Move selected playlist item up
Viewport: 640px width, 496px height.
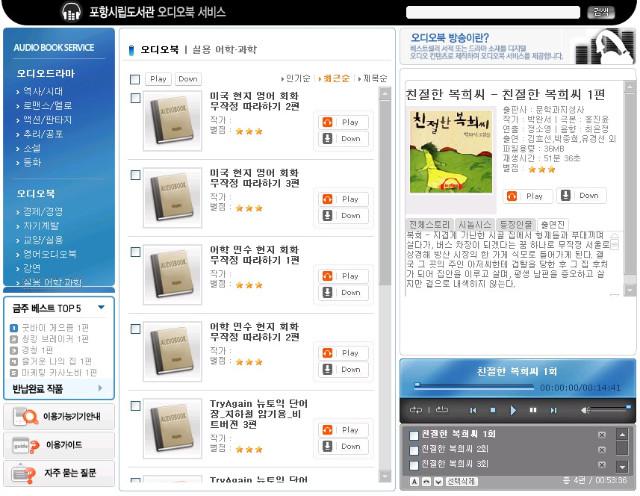tap(426, 482)
